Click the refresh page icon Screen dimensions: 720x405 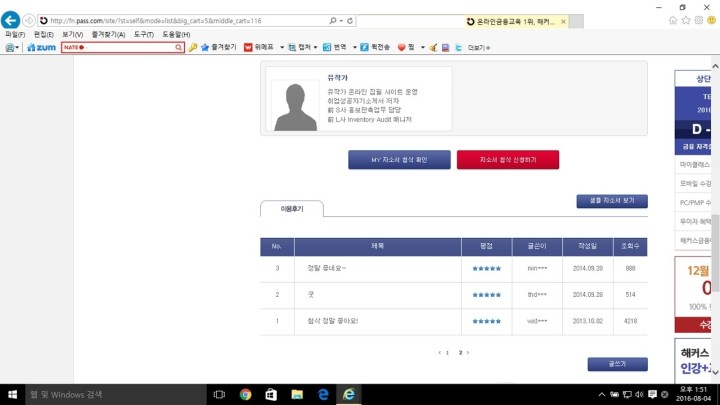pyautogui.click(x=350, y=21)
